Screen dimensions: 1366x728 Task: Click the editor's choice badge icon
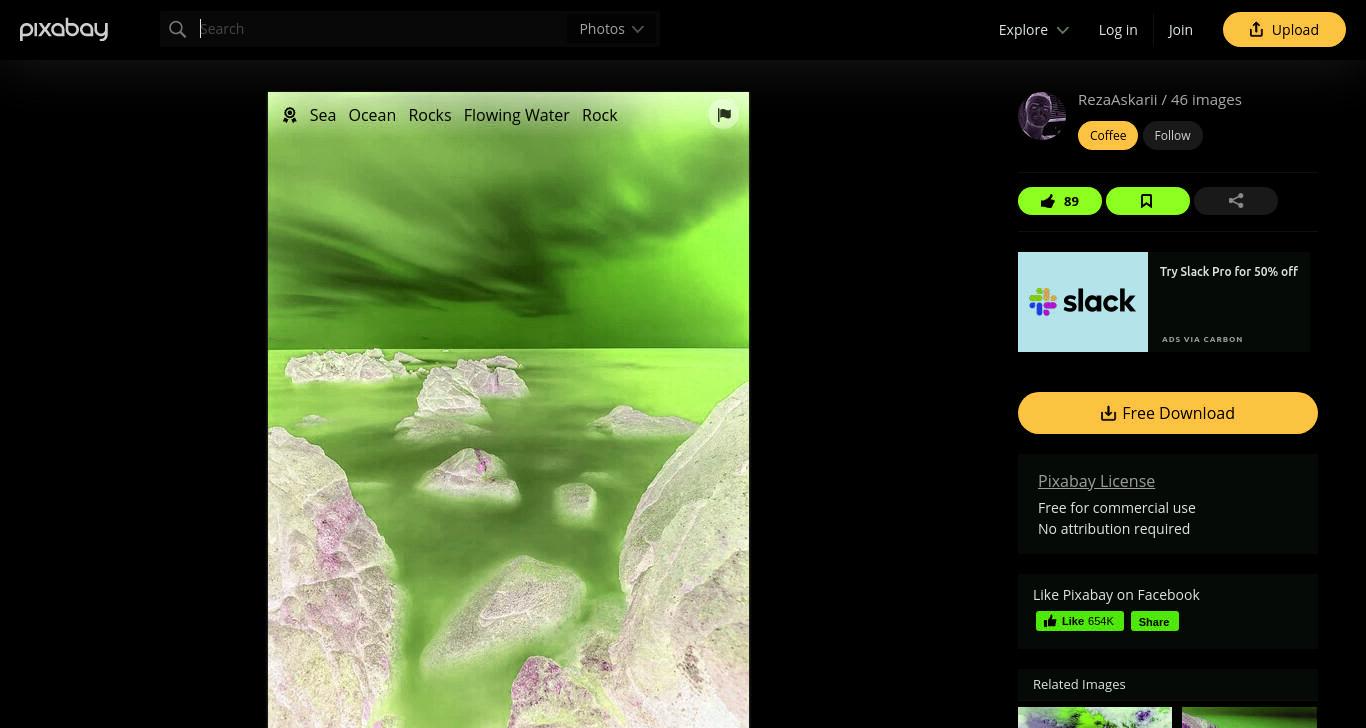290,115
